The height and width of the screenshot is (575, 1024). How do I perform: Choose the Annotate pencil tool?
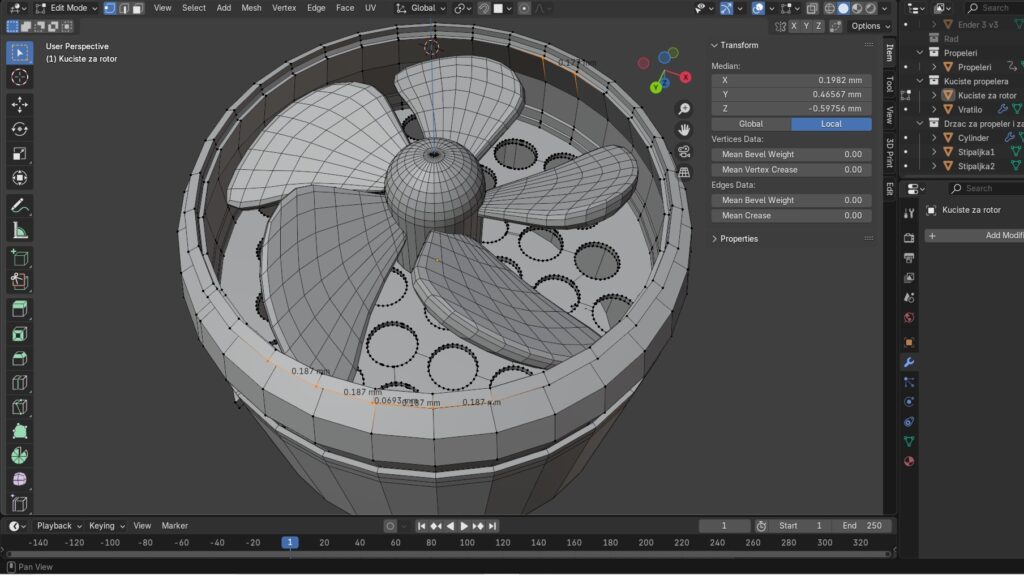point(20,206)
